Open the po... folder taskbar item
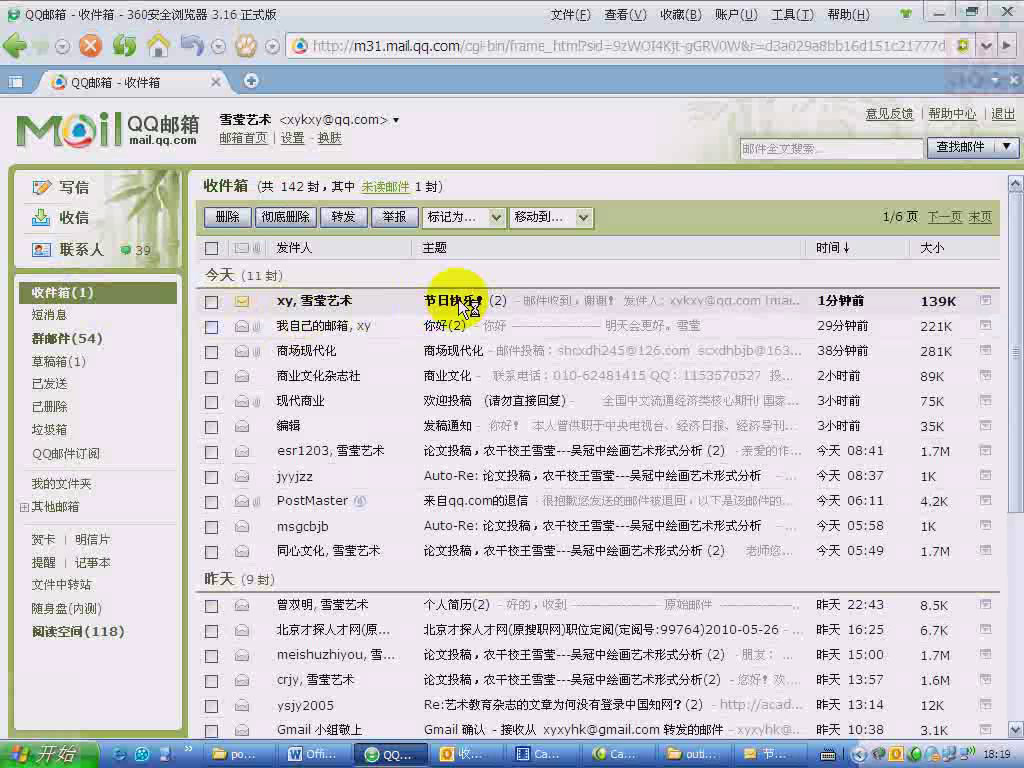 tap(236, 755)
